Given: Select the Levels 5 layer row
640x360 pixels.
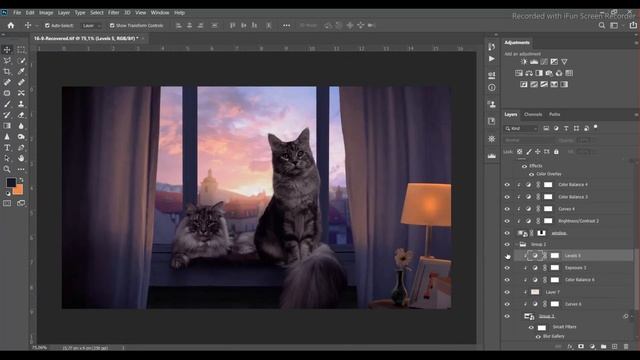Looking at the screenshot, I should [573, 256].
